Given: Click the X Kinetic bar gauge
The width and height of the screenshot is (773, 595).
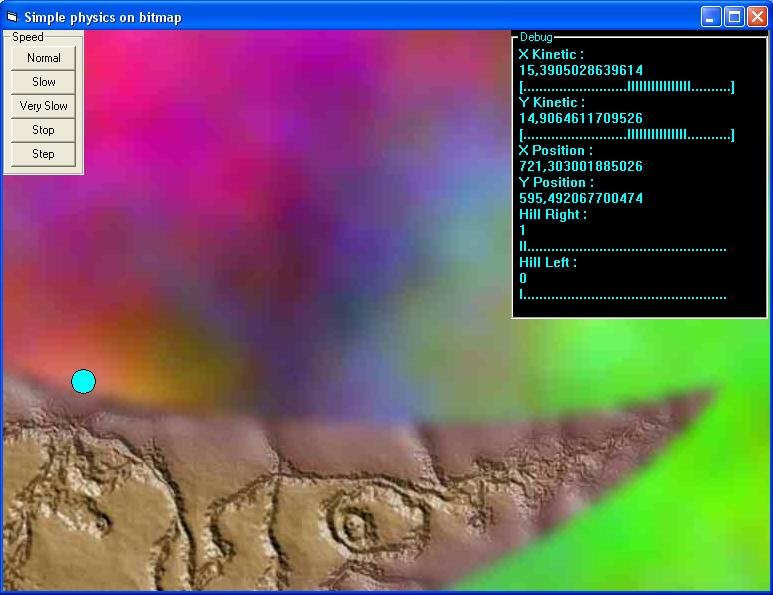Looking at the screenshot, I should (x=627, y=87).
